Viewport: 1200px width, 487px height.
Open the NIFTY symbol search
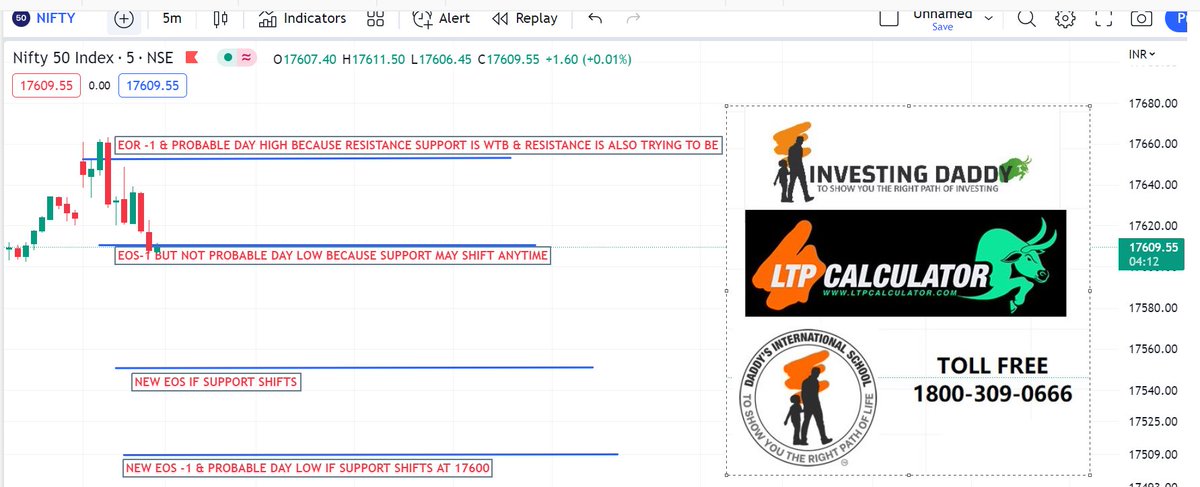click(50, 18)
